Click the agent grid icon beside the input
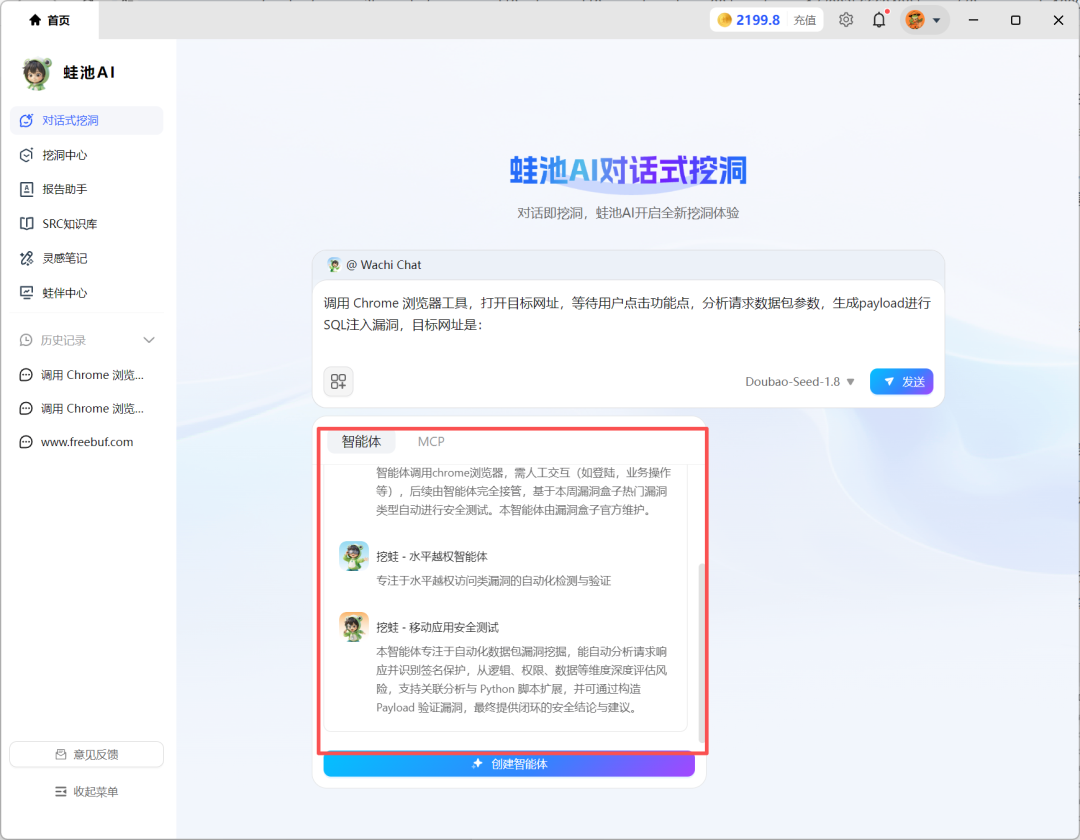 (x=337, y=381)
